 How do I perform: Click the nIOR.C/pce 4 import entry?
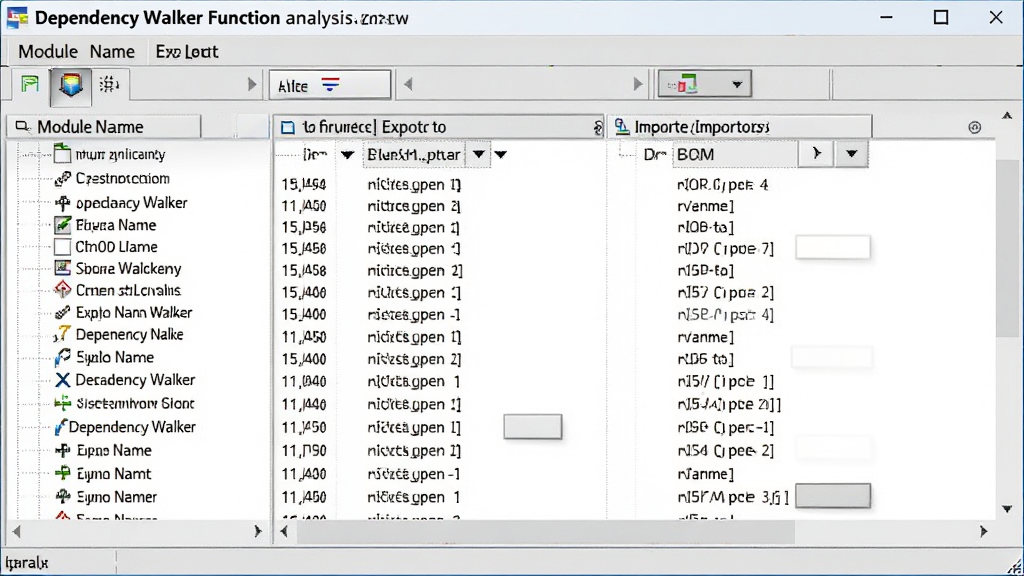tap(723, 185)
